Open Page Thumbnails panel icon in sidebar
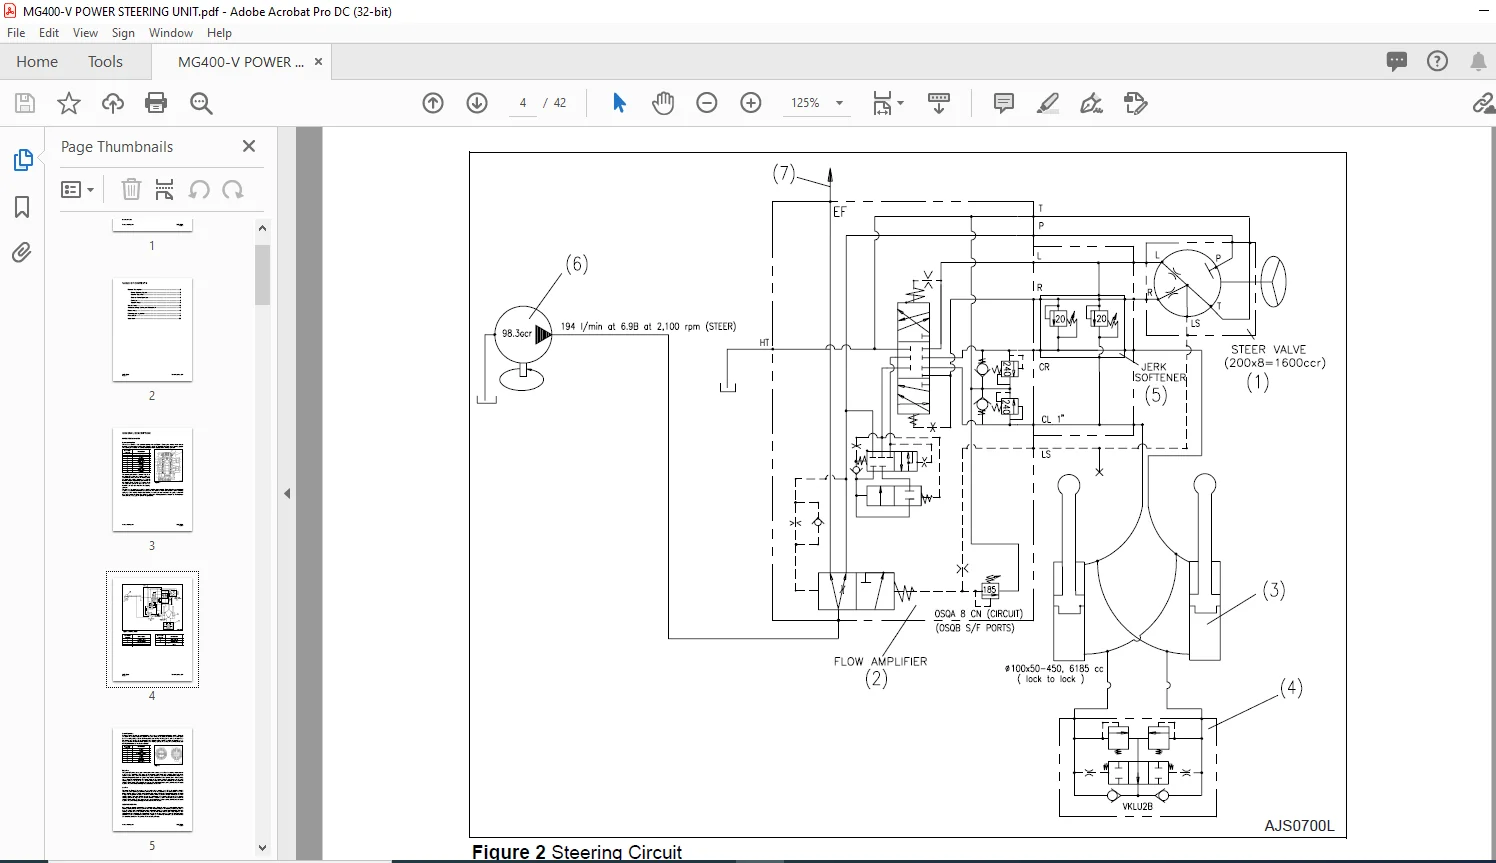The height and width of the screenshot is (863, 1496). tap(23, 160)
